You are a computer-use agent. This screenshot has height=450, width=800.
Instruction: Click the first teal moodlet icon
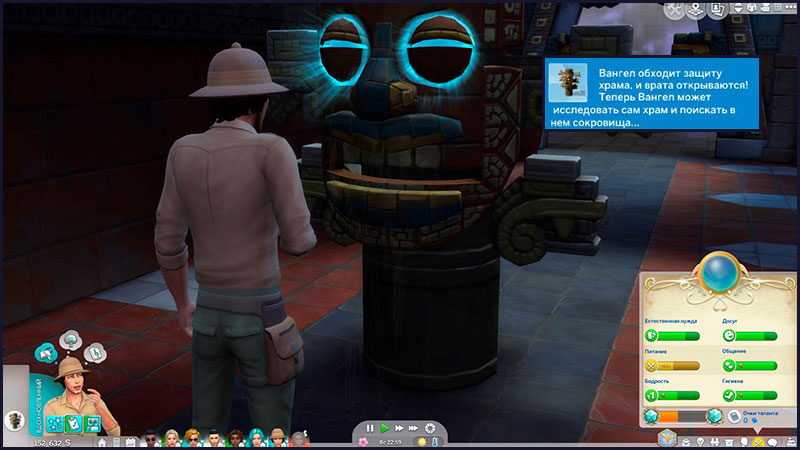[x=55, y=423]
